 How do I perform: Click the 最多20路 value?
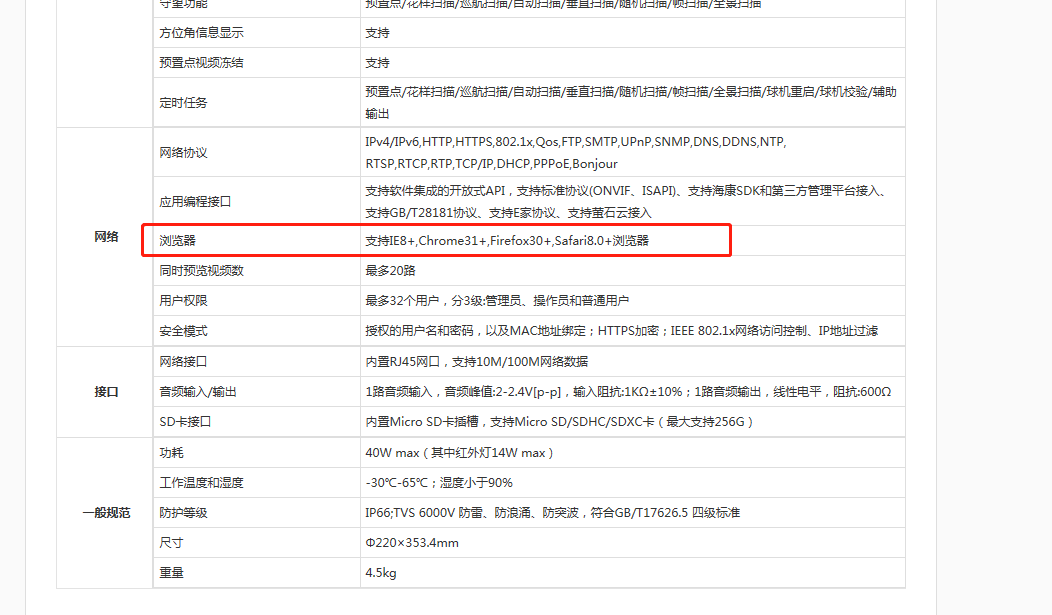pos(390,271)
